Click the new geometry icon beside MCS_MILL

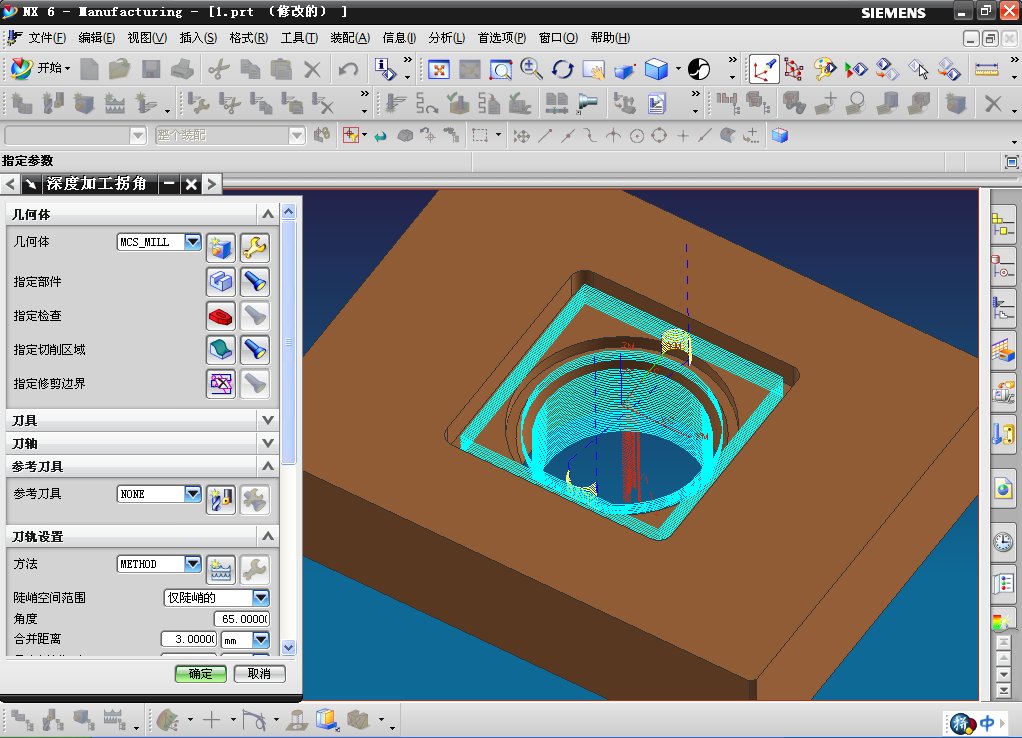pyautogui.click(x=221, y=248)
